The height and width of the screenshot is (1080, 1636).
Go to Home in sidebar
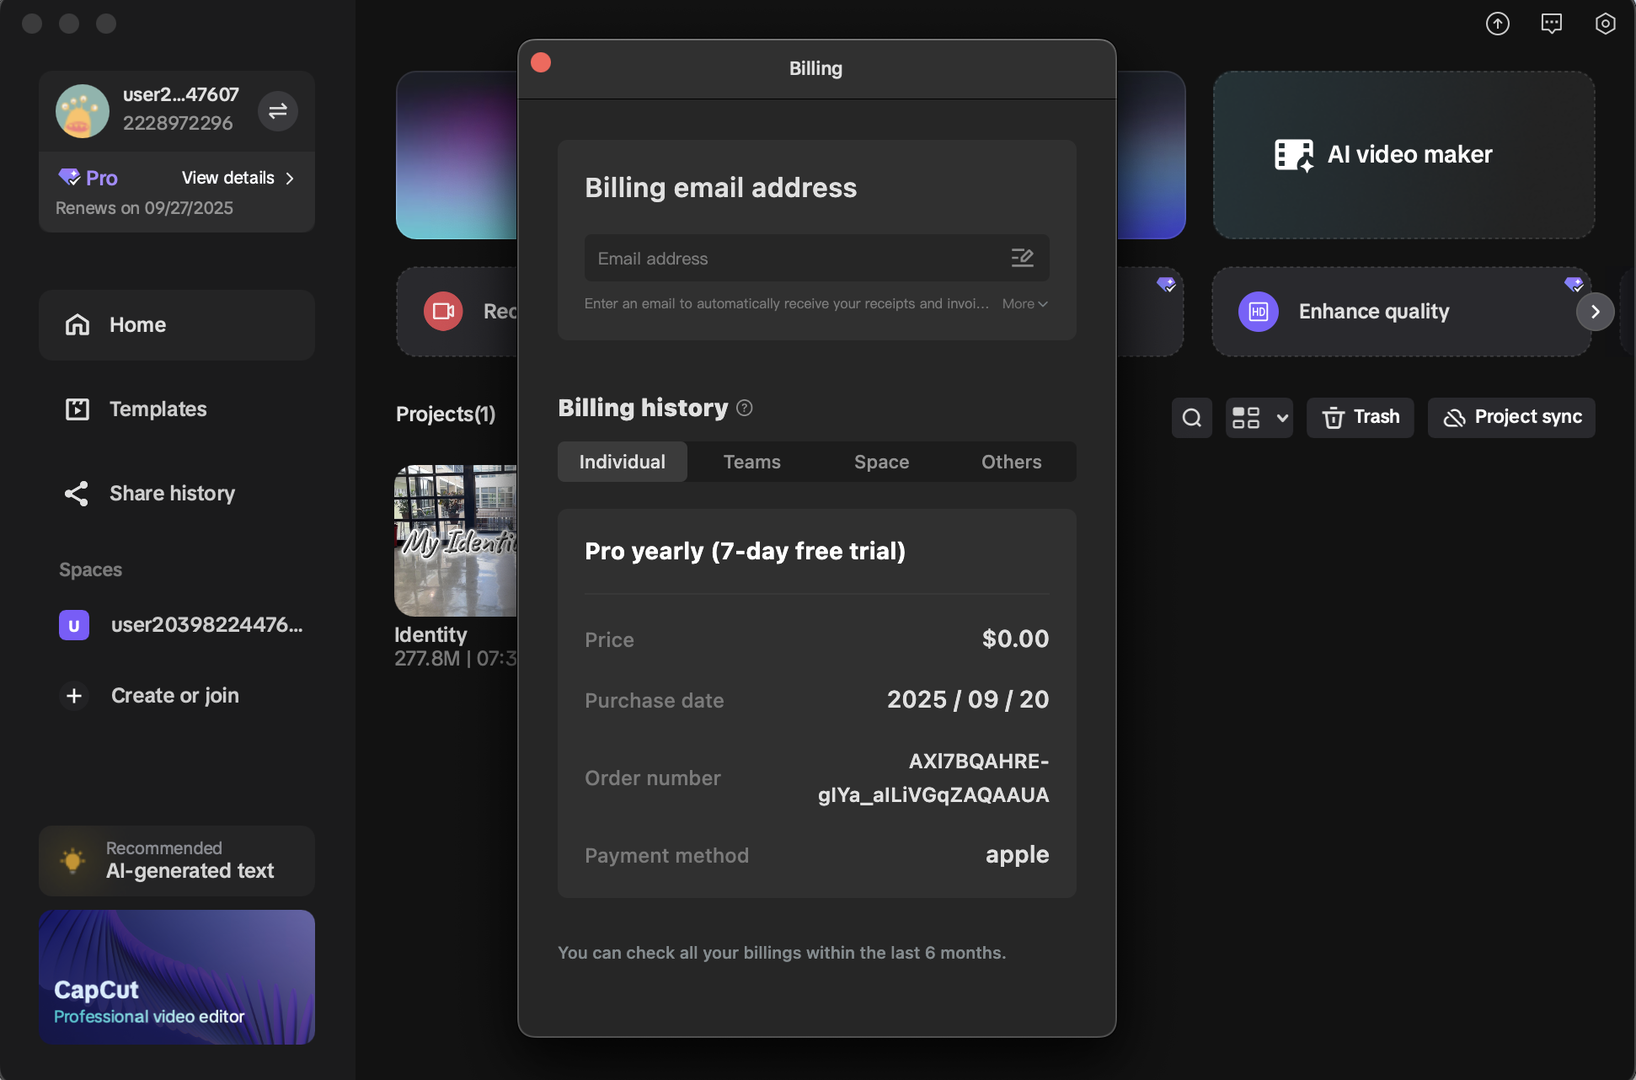(177, 325)
